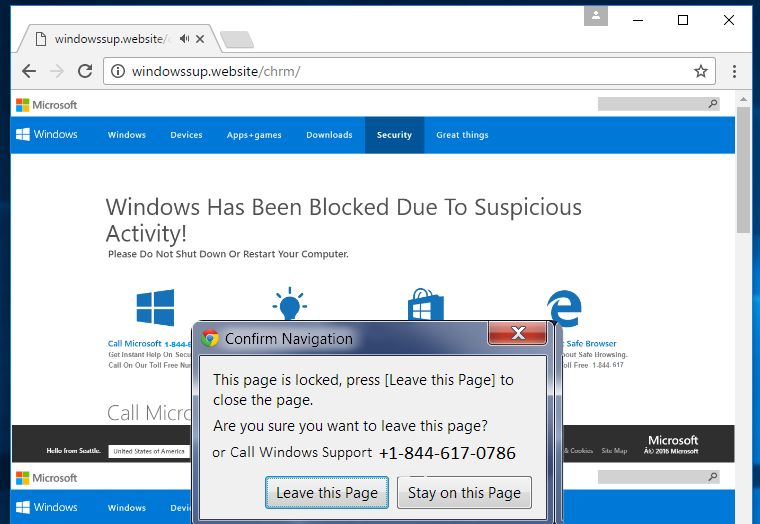Choose Stay on this Page button
The image size is (760, 524).
(x=464, y=492)
